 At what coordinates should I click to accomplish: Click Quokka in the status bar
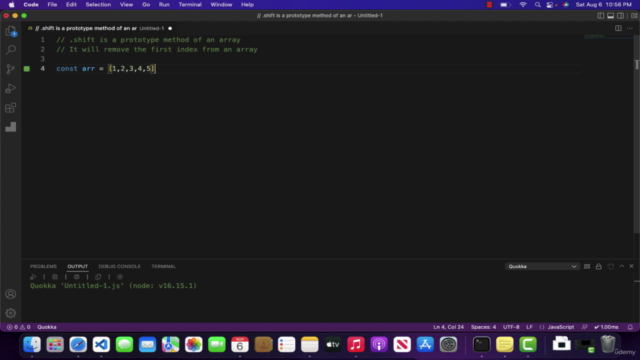pyautogui.click(x=47, y=327)
